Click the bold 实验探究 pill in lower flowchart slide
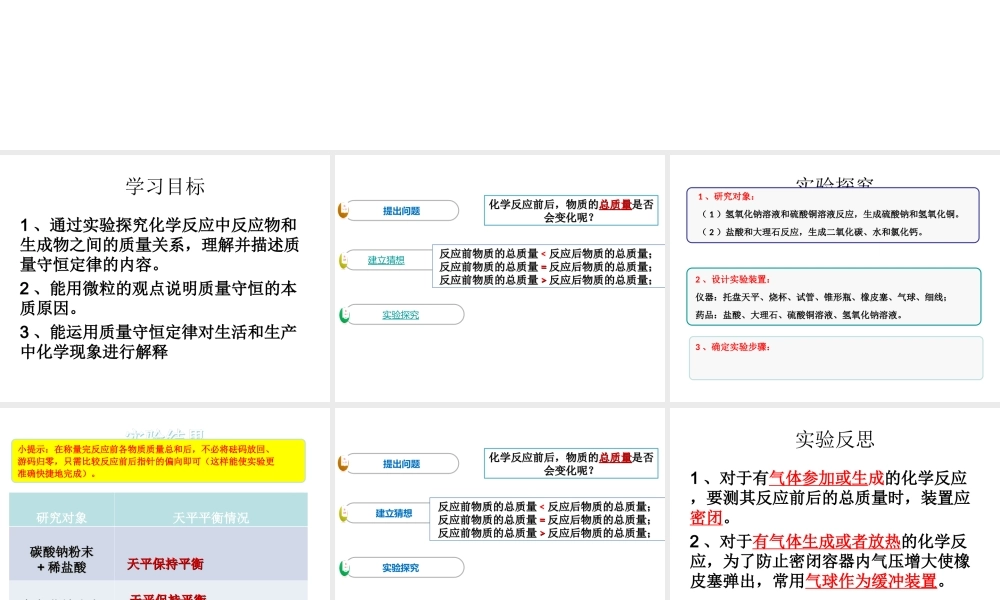The height and width of the screenshot is (600, 1000). (401, 567)
